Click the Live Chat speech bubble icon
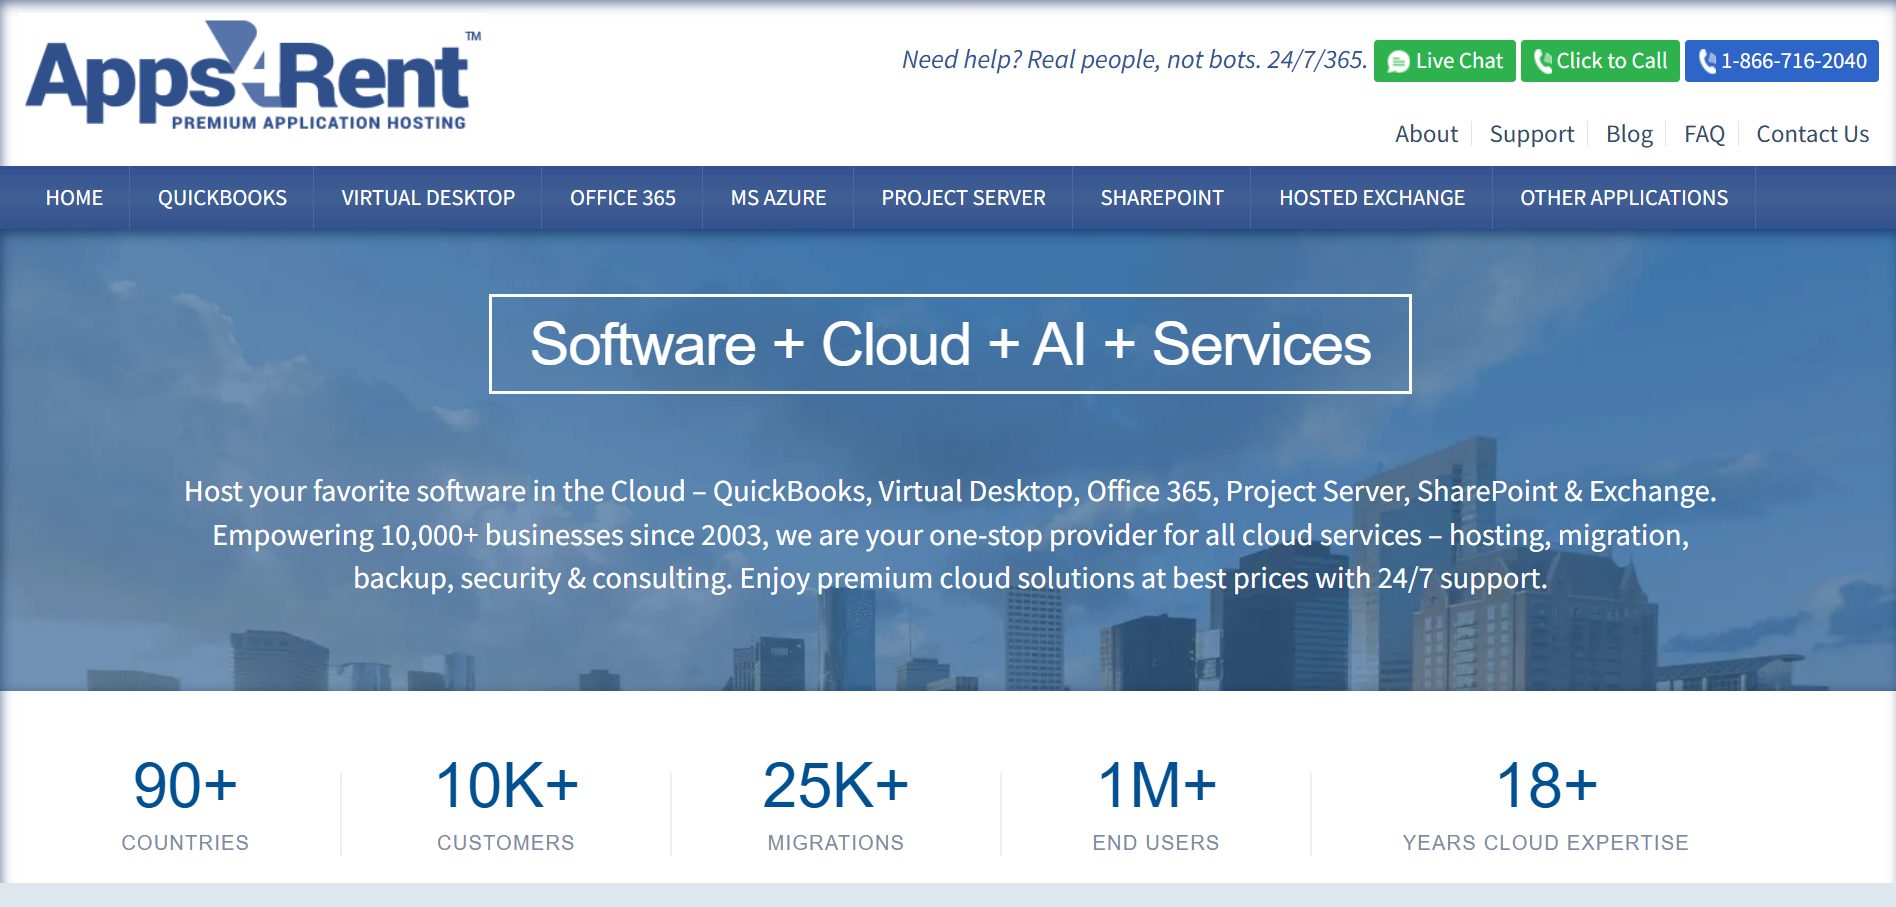The height and width of the screenshot is (907, 1896). click(1399, 62)
